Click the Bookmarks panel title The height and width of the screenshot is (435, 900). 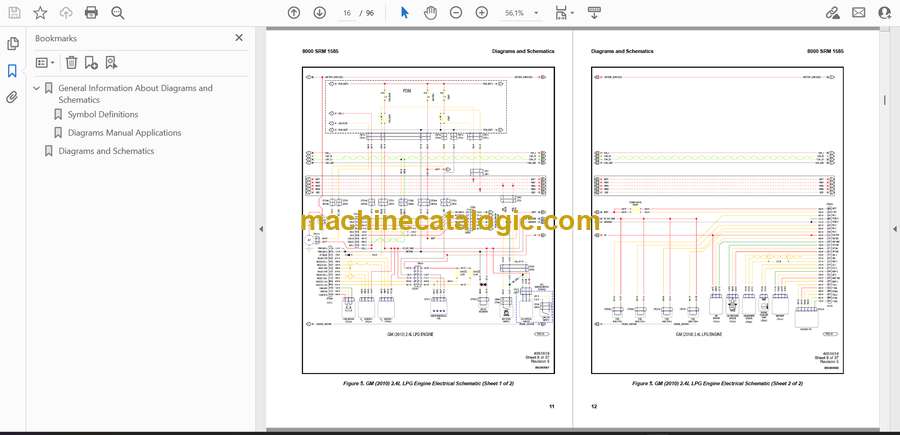click(x=56, y=38)
